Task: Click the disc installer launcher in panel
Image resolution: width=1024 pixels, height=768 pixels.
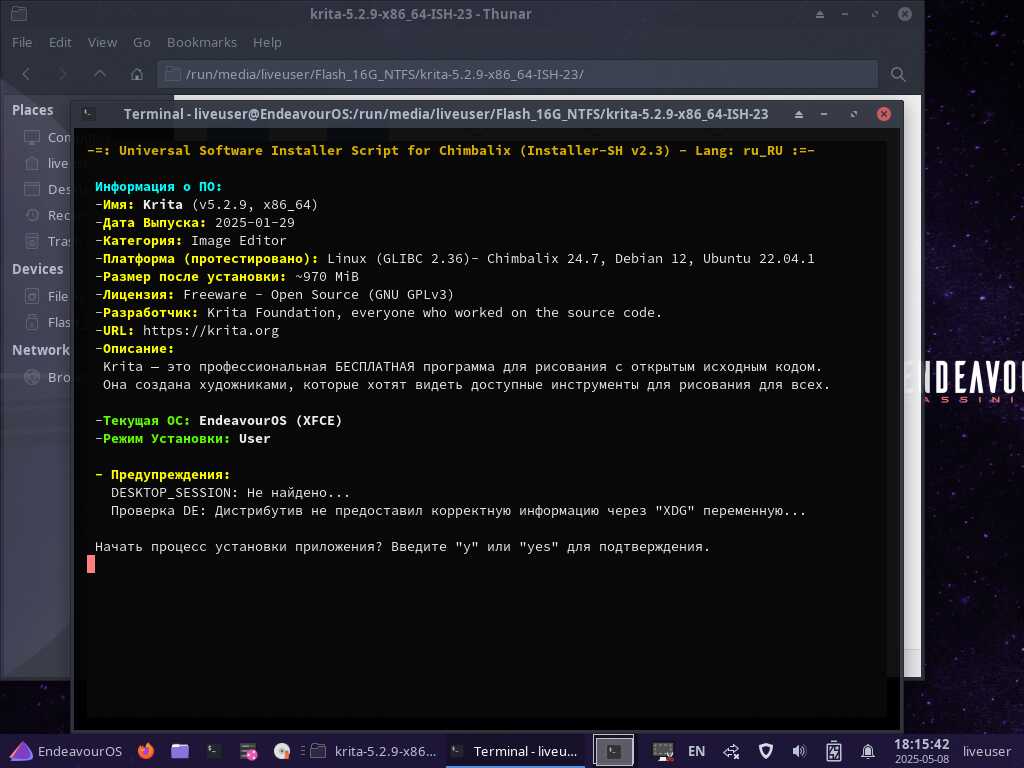Action: click(281, 752)
